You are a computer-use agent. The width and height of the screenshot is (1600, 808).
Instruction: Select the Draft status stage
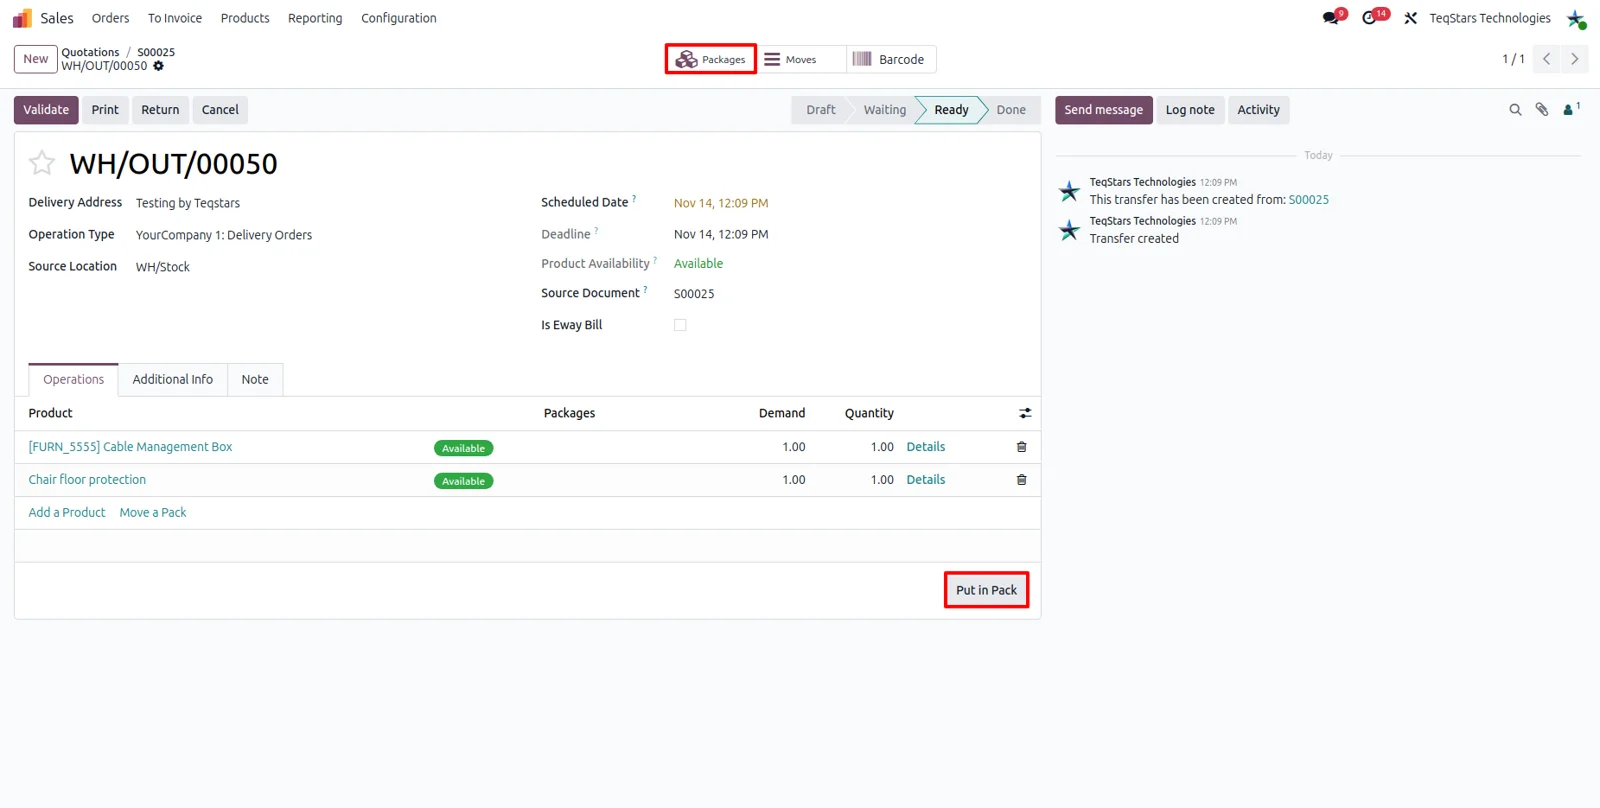click(x=820, y=110)
